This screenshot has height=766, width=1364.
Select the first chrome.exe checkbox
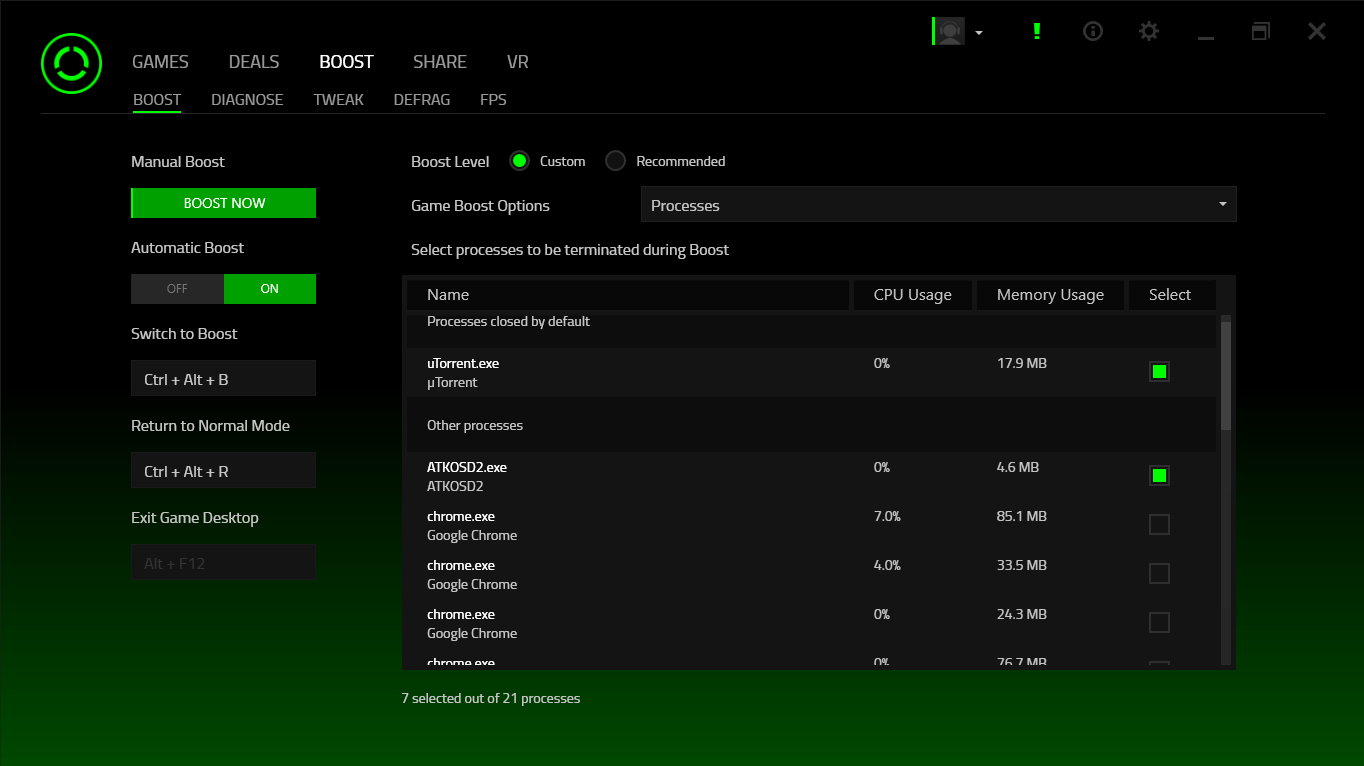pyautogui.click(x=1159, y=524)
